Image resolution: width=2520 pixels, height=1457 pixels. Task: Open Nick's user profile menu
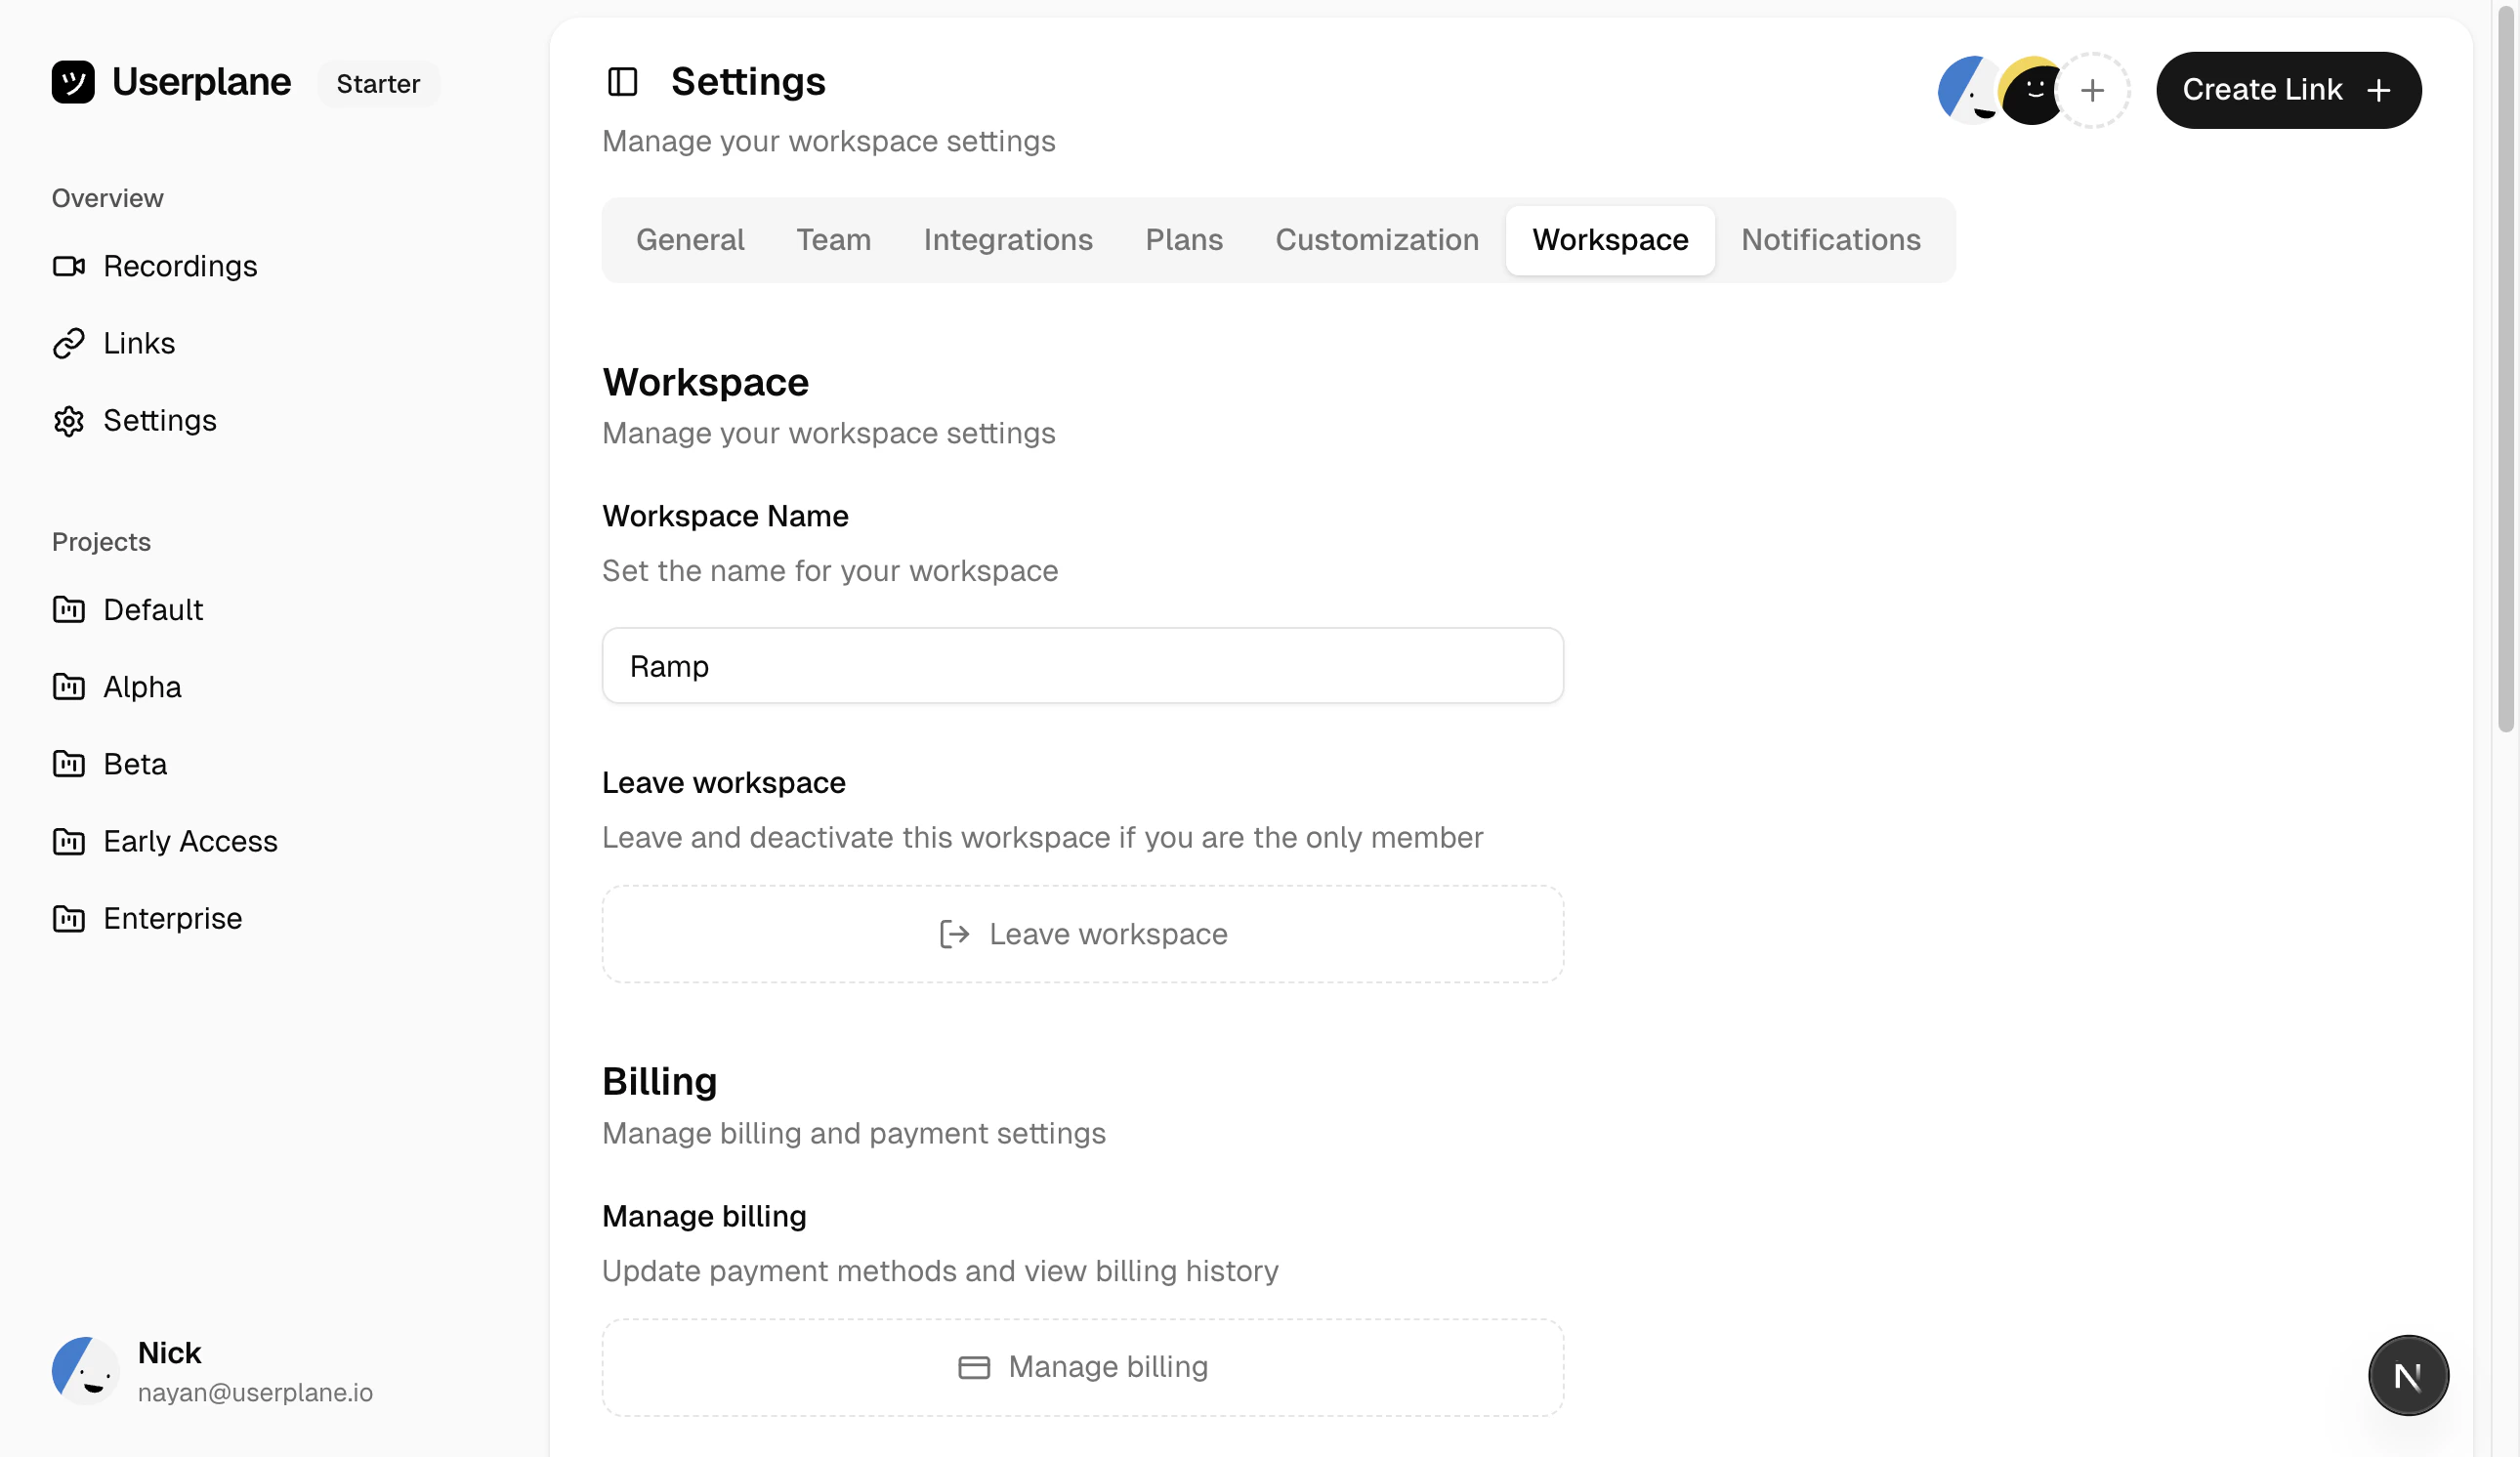[212, 1371]
